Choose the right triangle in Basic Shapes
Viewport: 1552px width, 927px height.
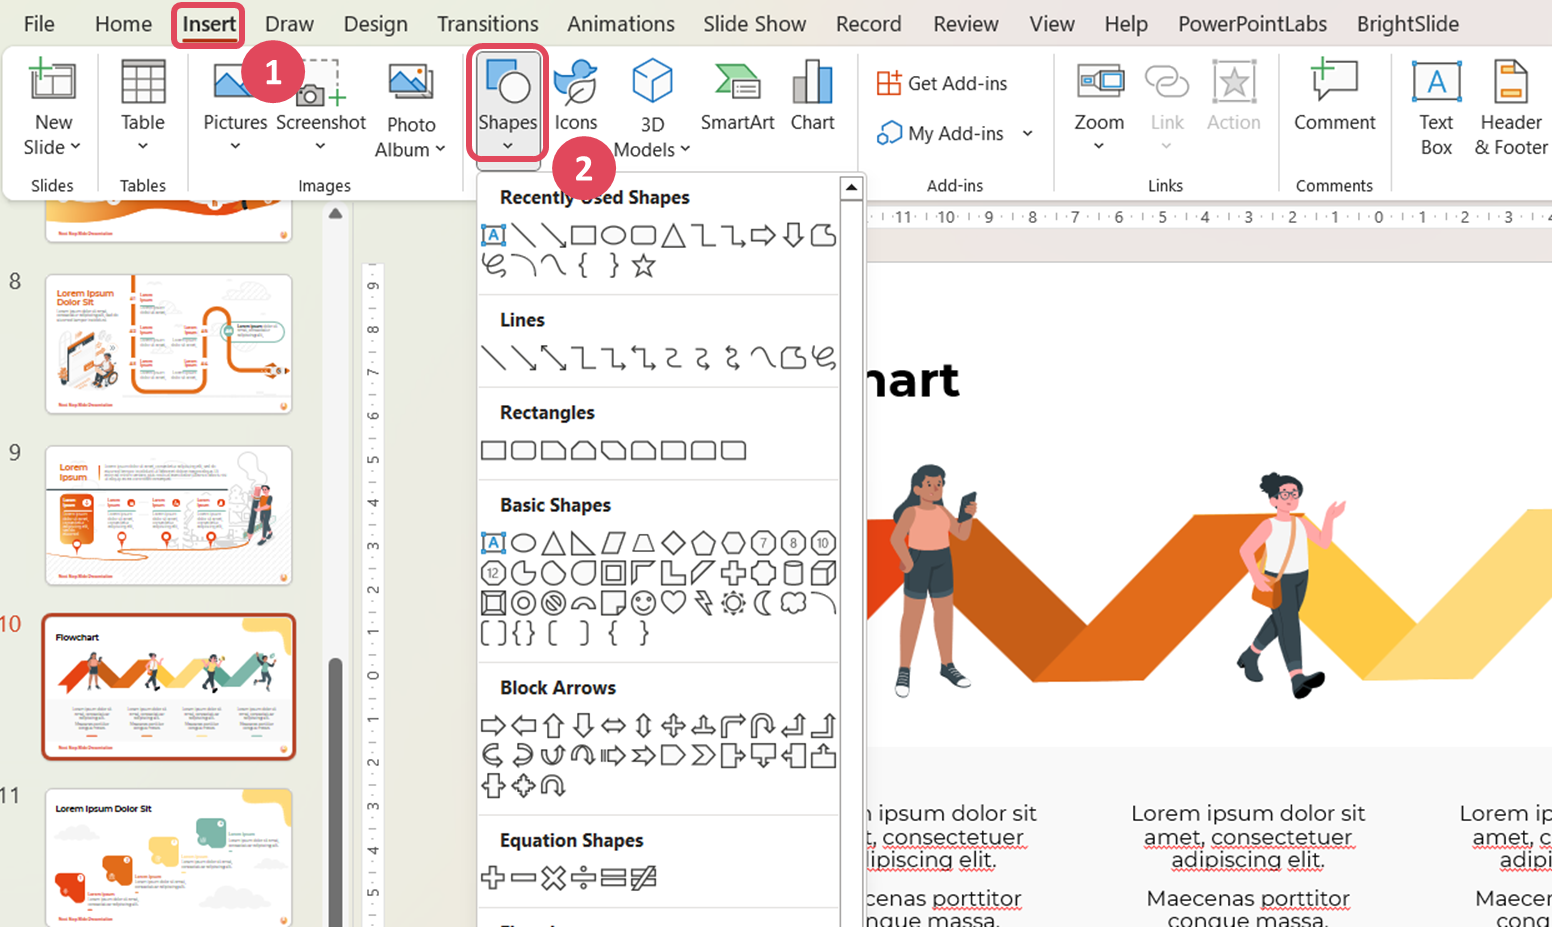click(583, 543)
